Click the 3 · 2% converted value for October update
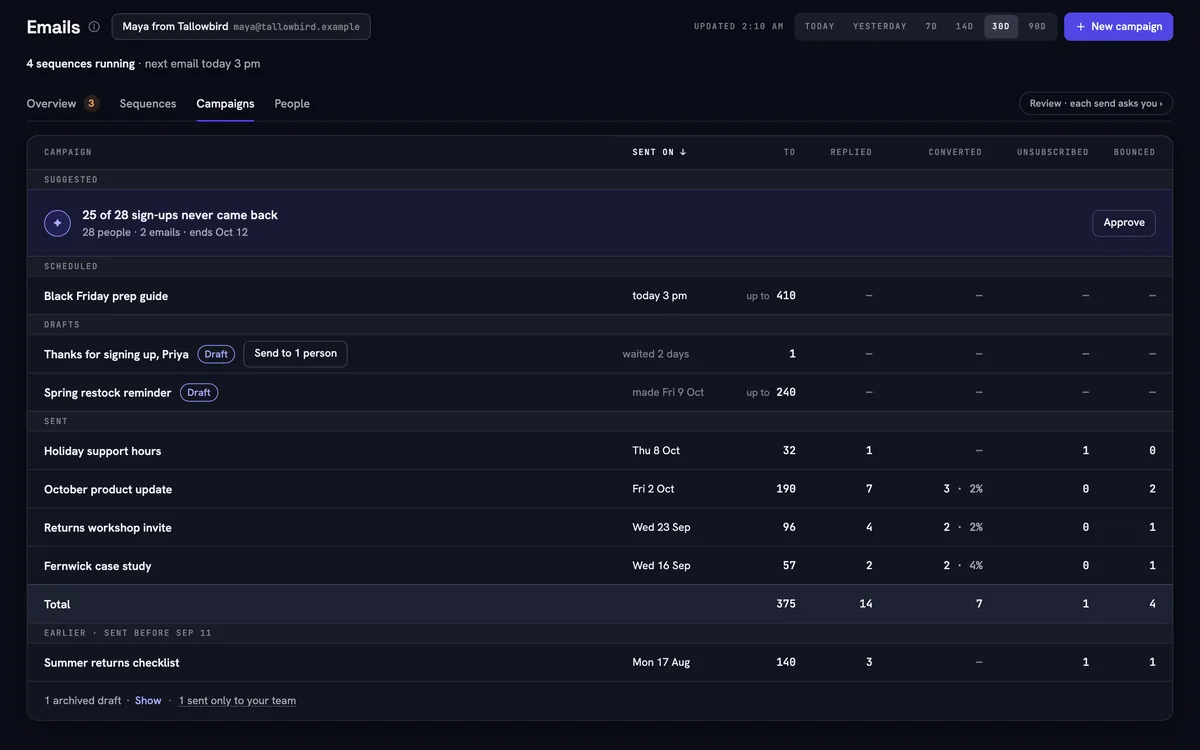 point(963,490)
